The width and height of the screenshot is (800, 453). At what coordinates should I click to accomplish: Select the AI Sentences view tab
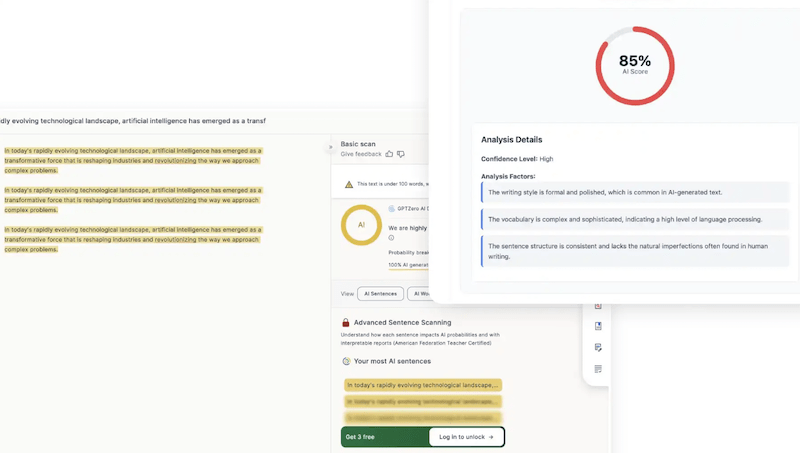(380, 294)
